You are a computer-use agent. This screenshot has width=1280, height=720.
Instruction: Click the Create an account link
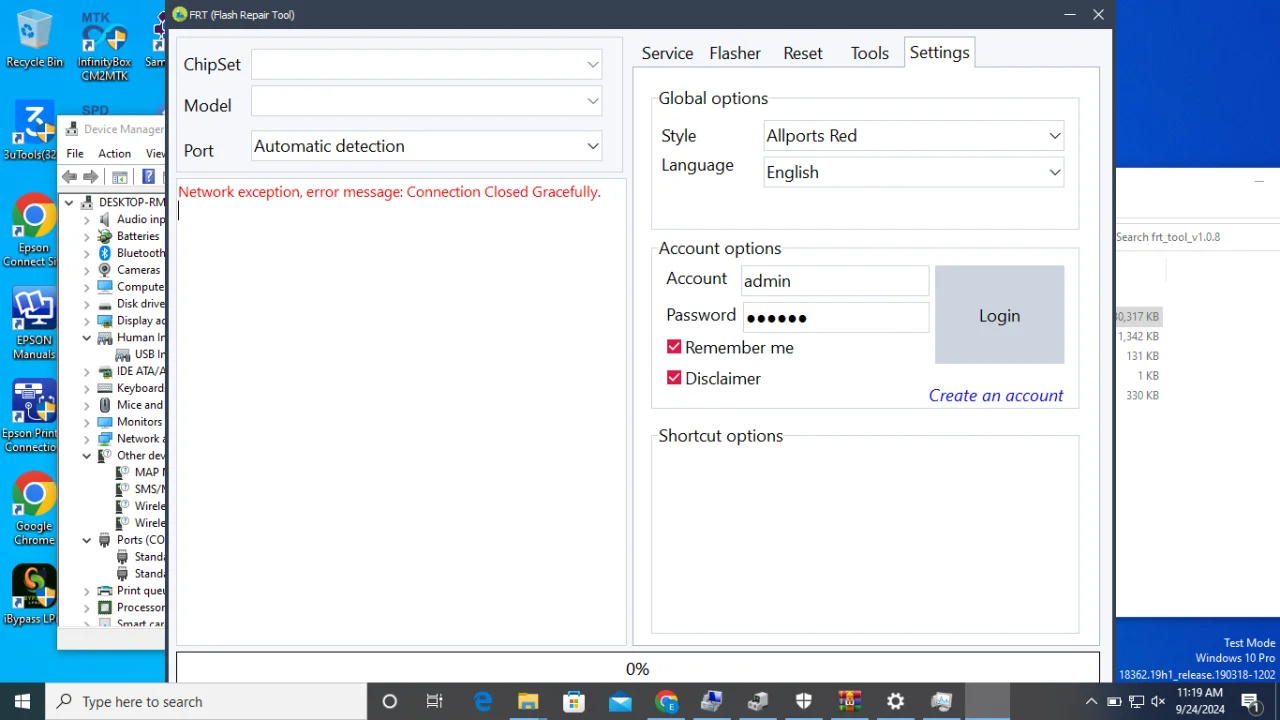[x=996, y=395]
